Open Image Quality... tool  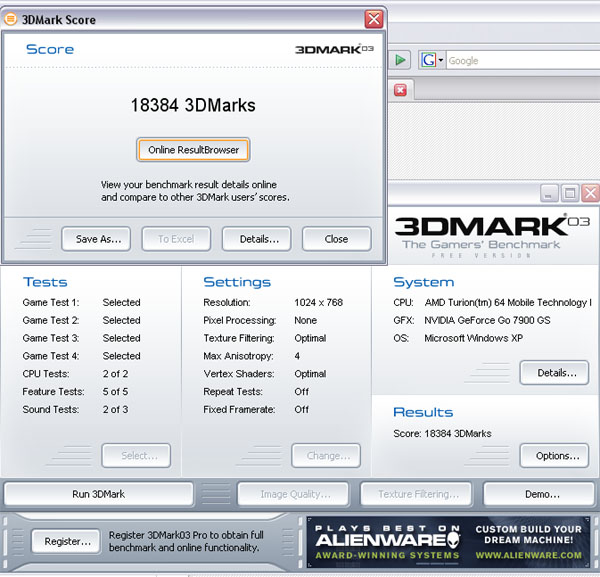click(293, 494)
